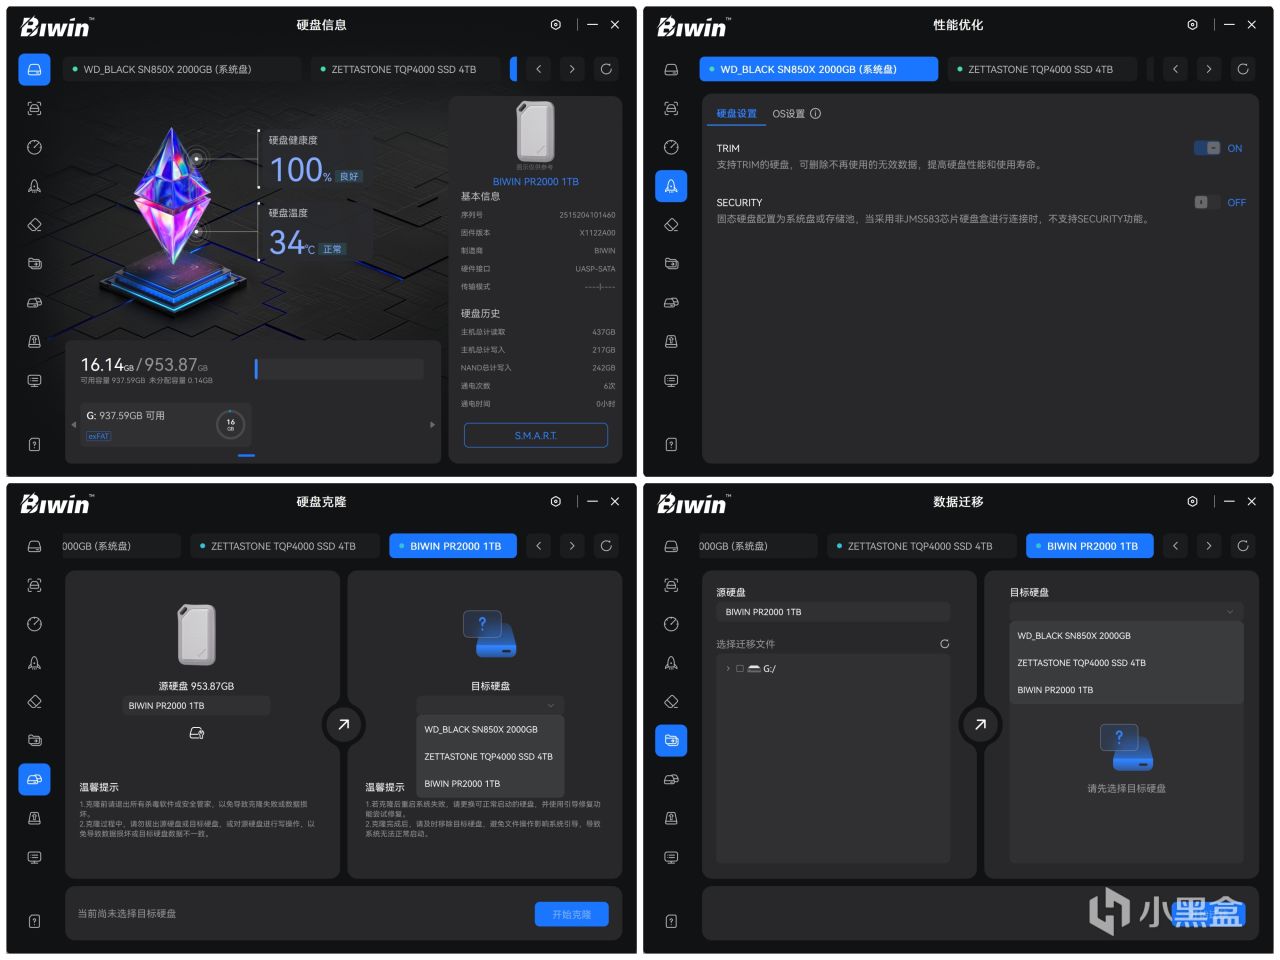Click the G: 937.59GB 可用 partition card
Screen dimensions: 1280x960
pyautogui.click(x=165, y=424)
